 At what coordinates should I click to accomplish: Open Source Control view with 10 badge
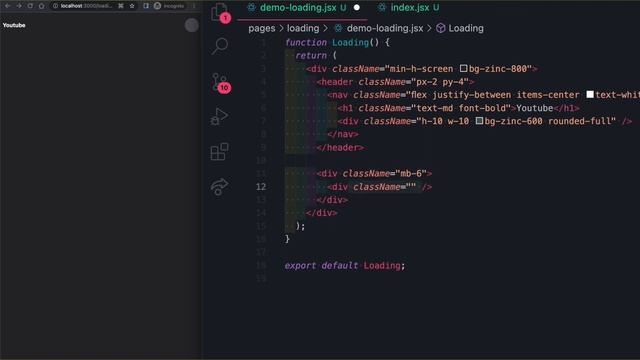220,83
